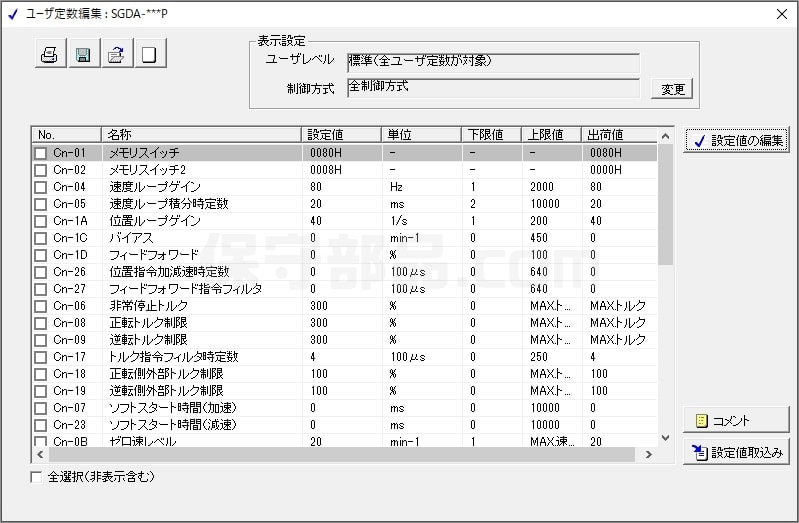Click the 設定値の編集 button with checkmark

pyautogui.click(x=736, y=141)
